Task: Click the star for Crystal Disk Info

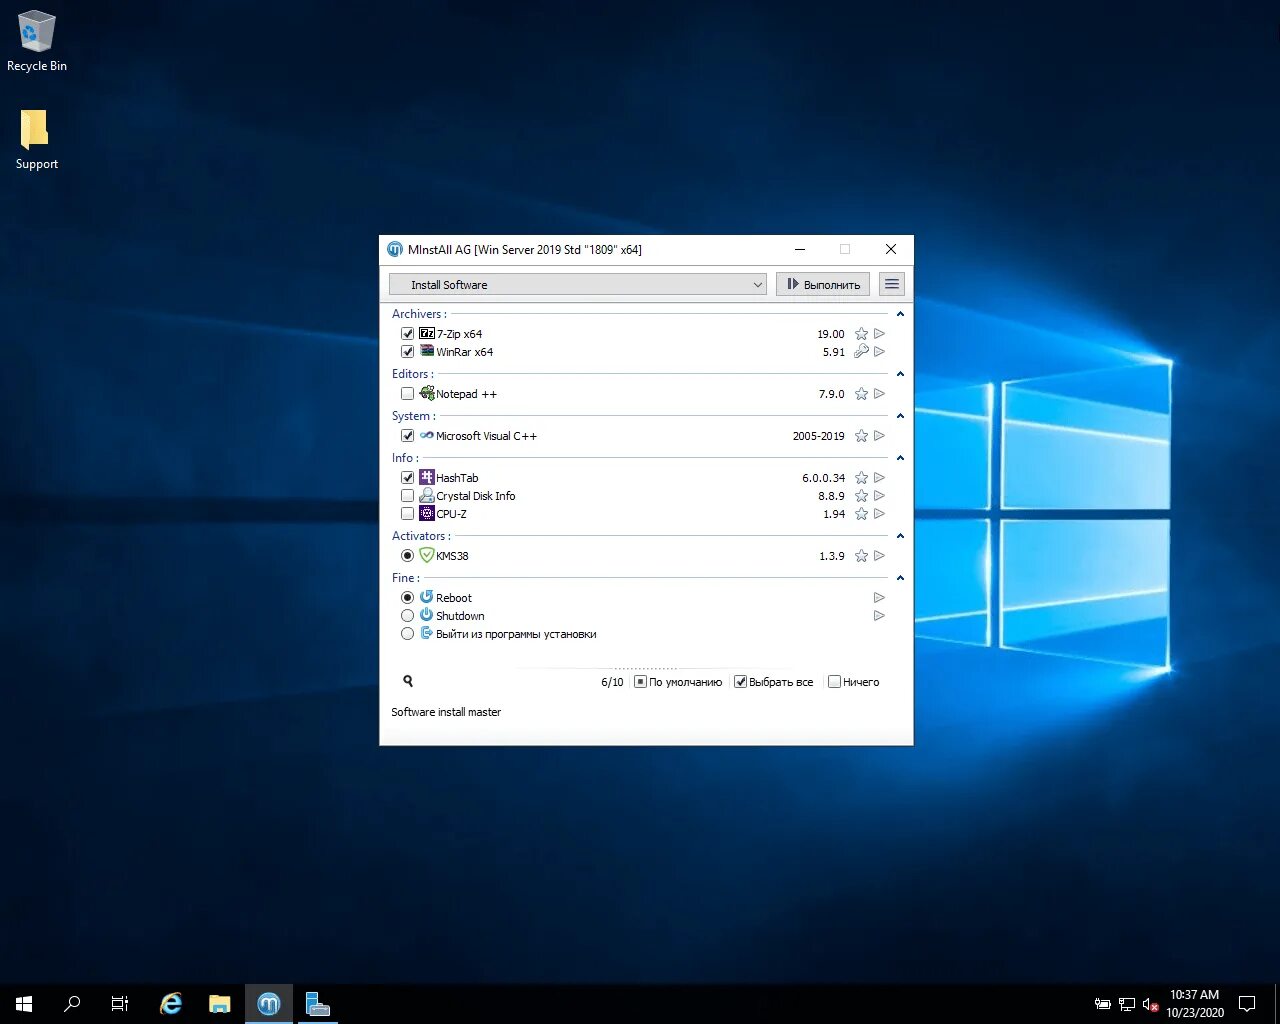Action: tap(861, 496)
